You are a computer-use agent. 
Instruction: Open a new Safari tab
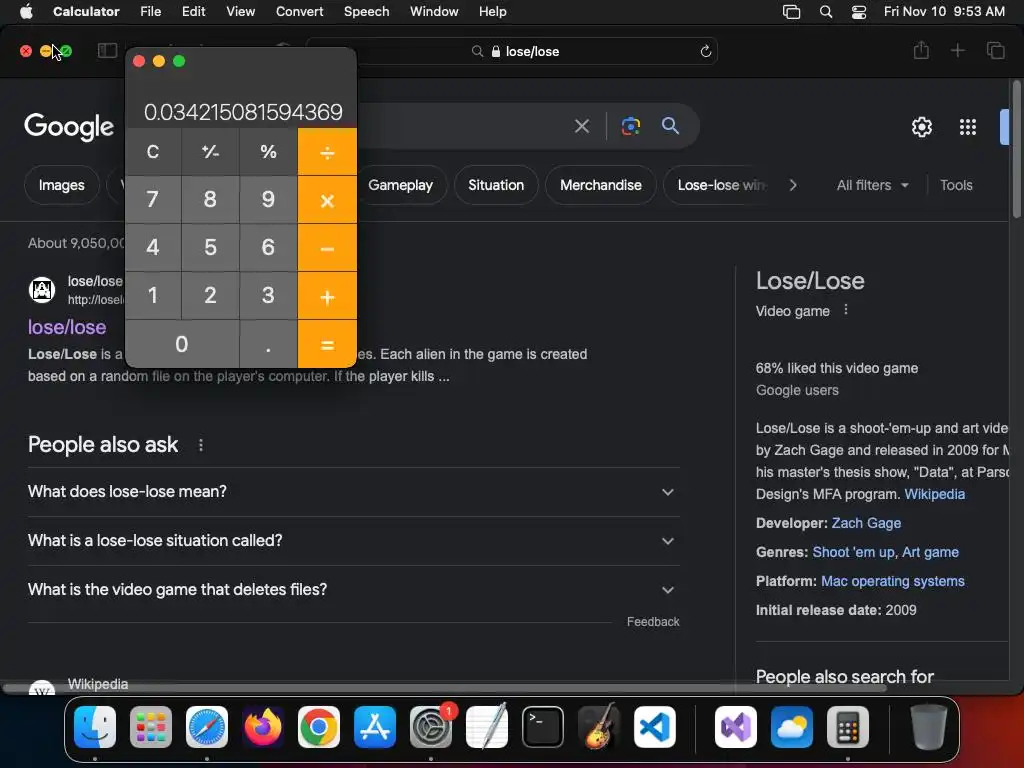pos(957,50)
